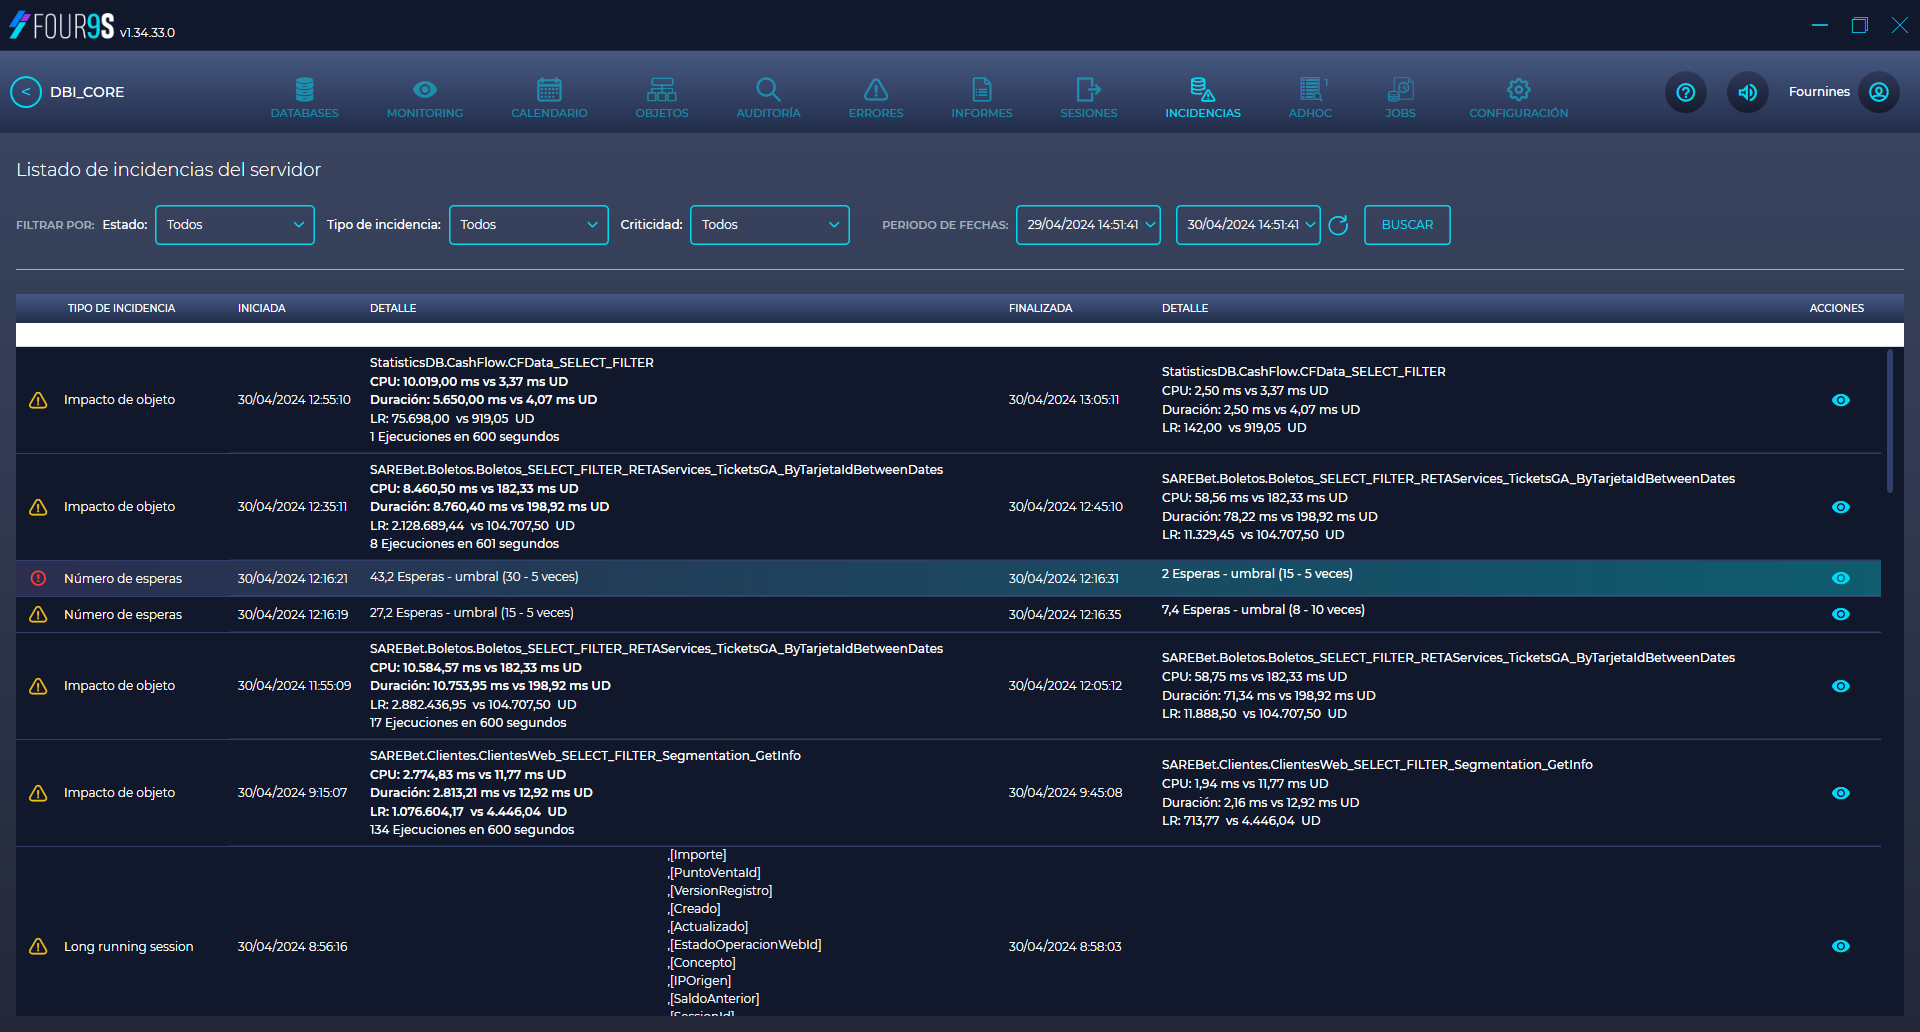Select the INCIDENCIAS tab

(x=1202, y=95)
